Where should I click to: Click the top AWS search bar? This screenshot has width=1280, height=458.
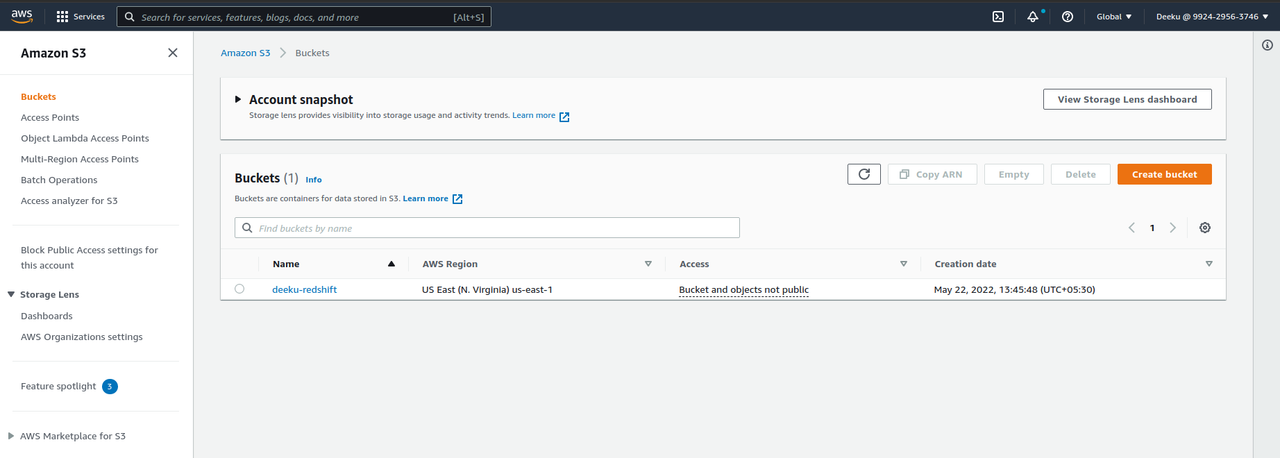click(304, 17)
